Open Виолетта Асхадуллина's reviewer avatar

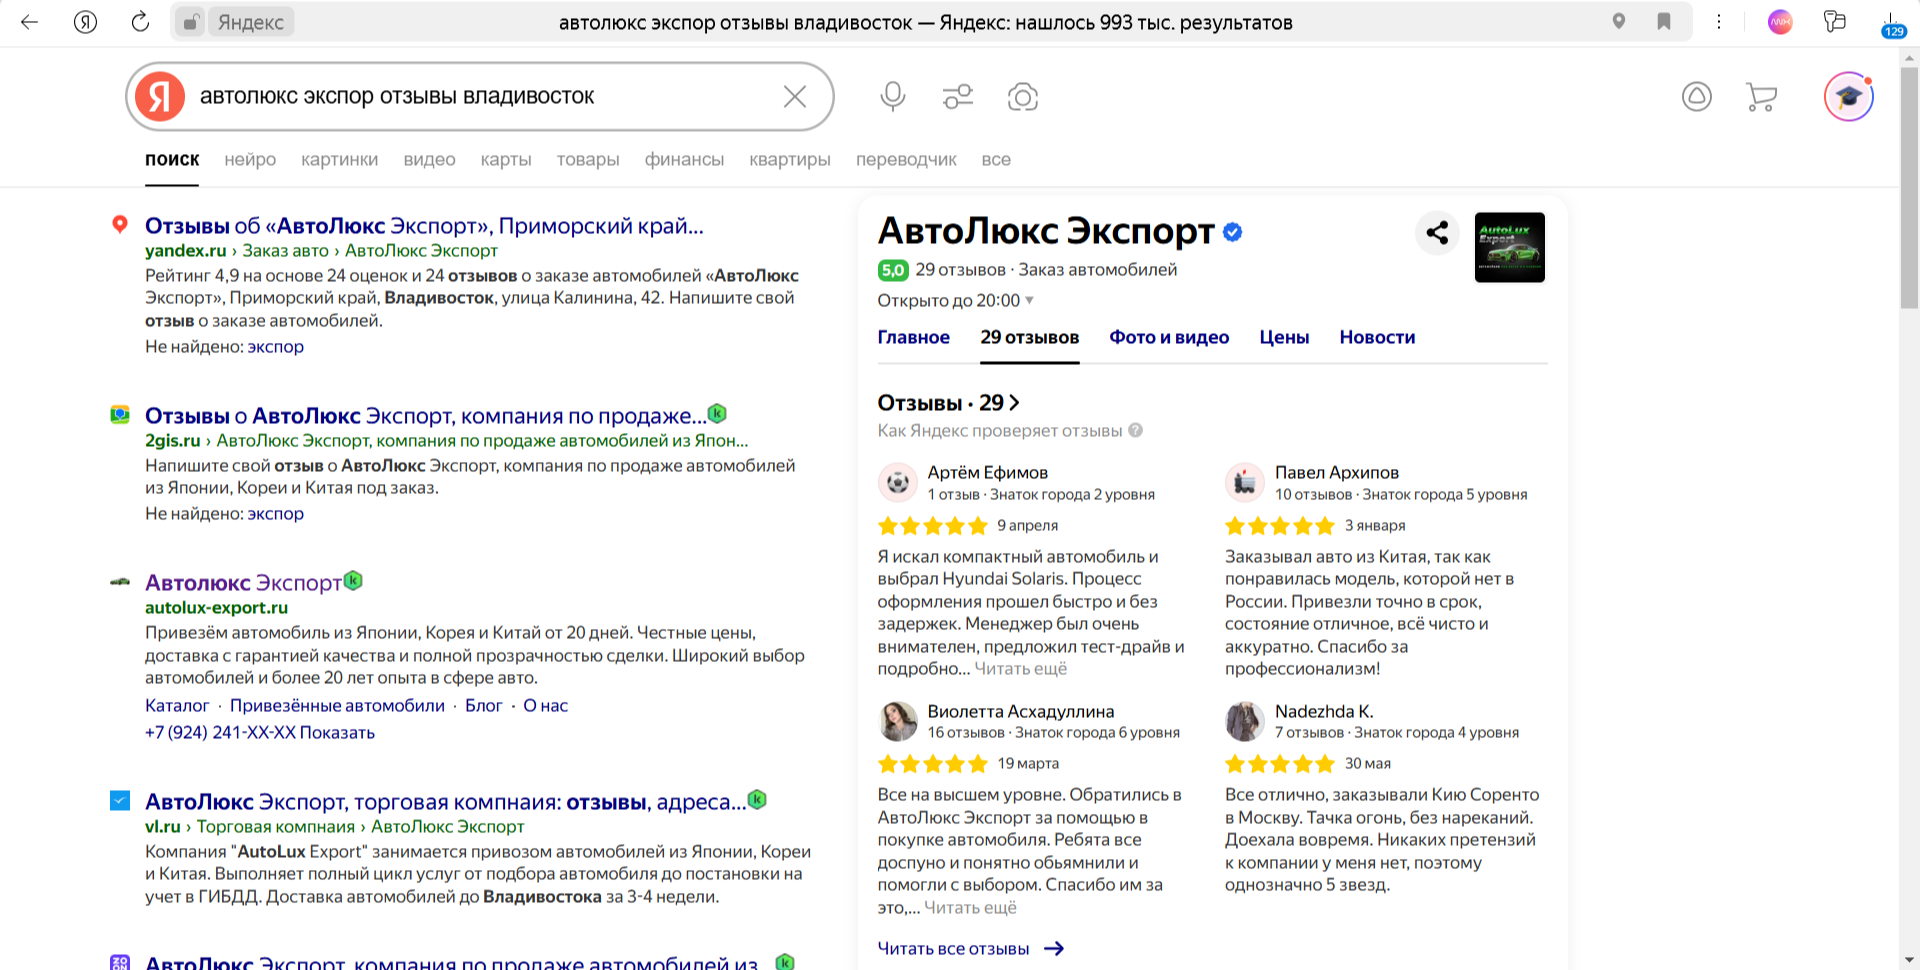coord(897,721)
